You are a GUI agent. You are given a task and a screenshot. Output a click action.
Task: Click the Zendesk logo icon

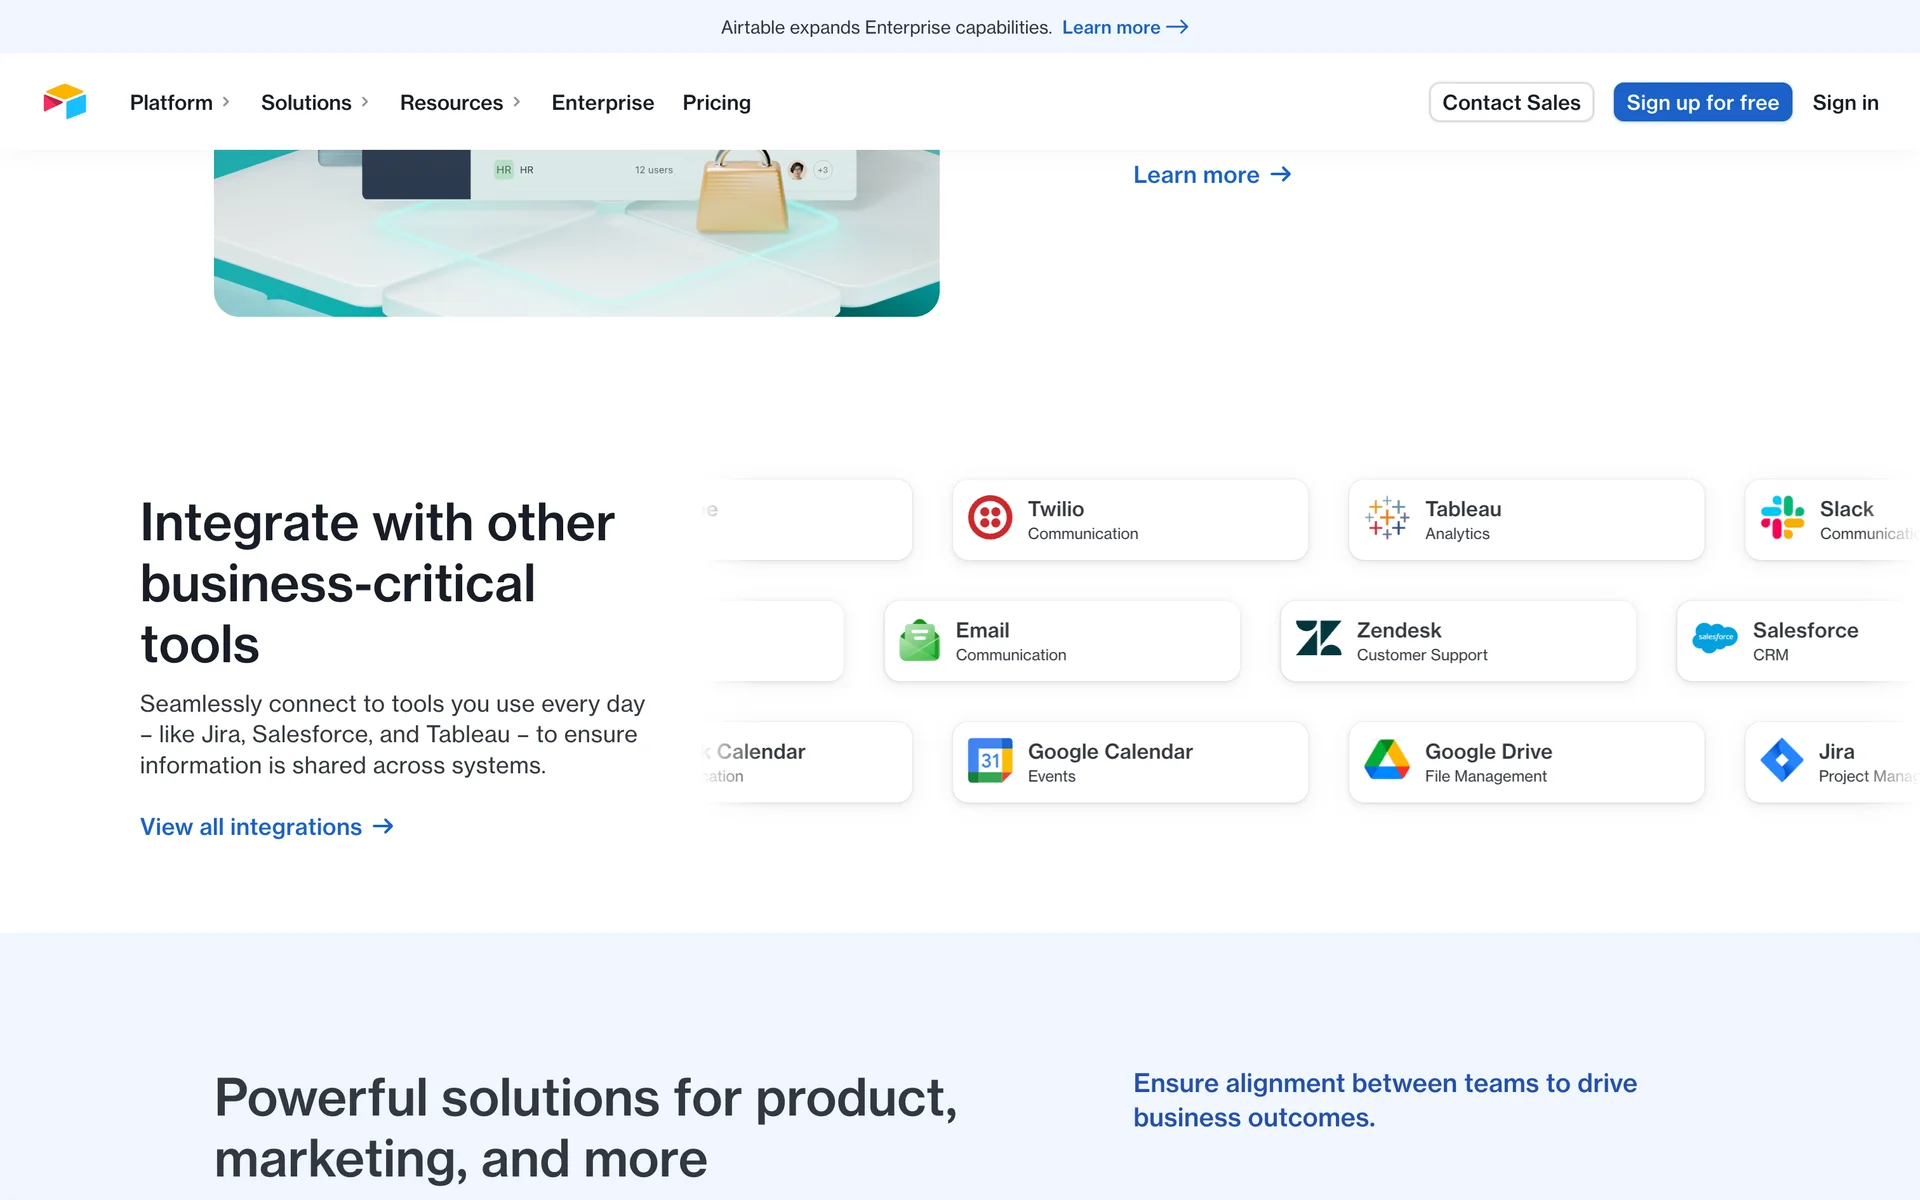coord(1318,639)
